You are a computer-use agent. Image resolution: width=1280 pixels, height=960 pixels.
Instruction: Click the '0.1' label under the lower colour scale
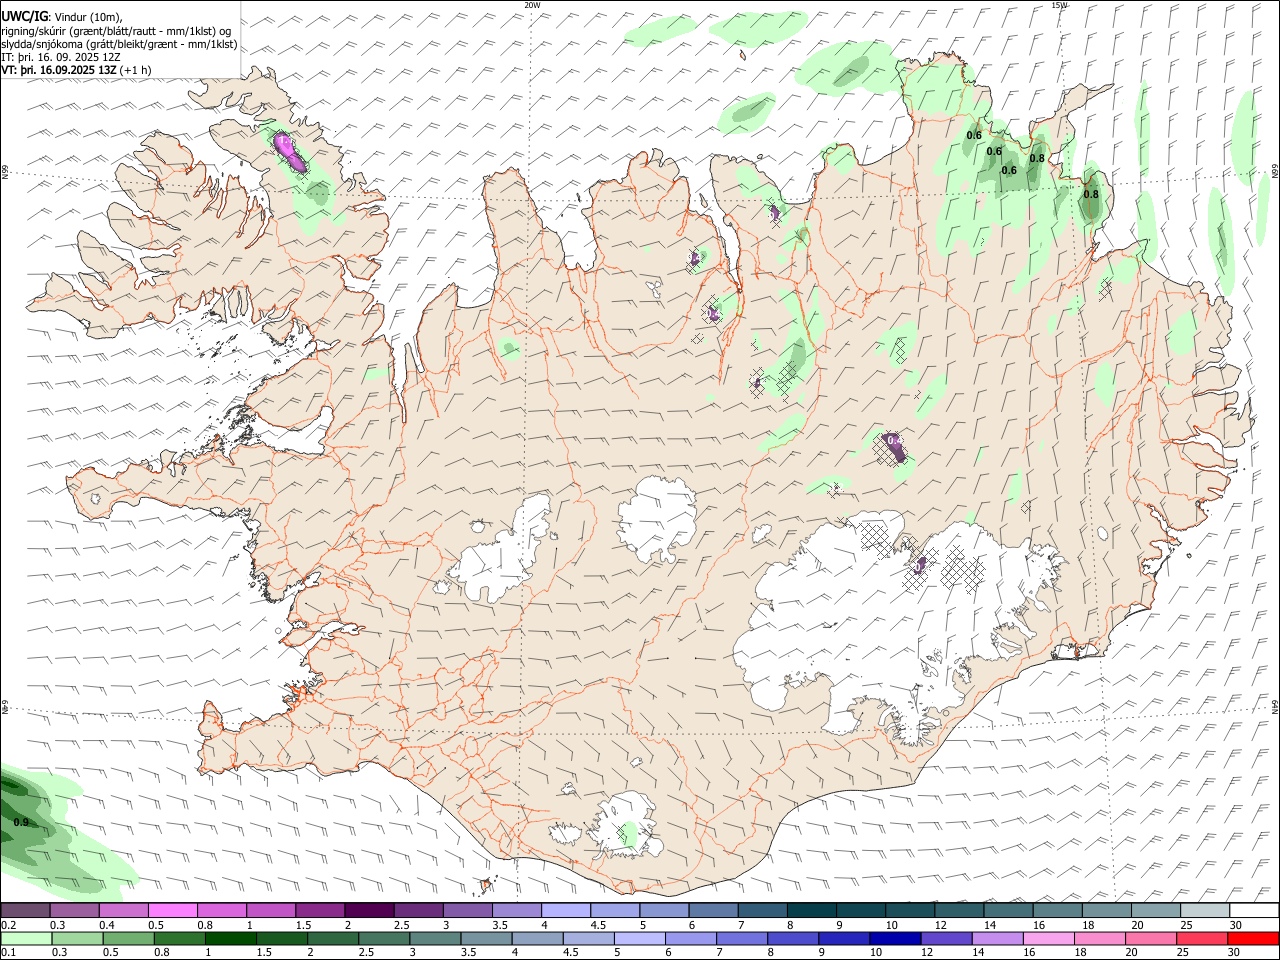click(x=9, y=953)
